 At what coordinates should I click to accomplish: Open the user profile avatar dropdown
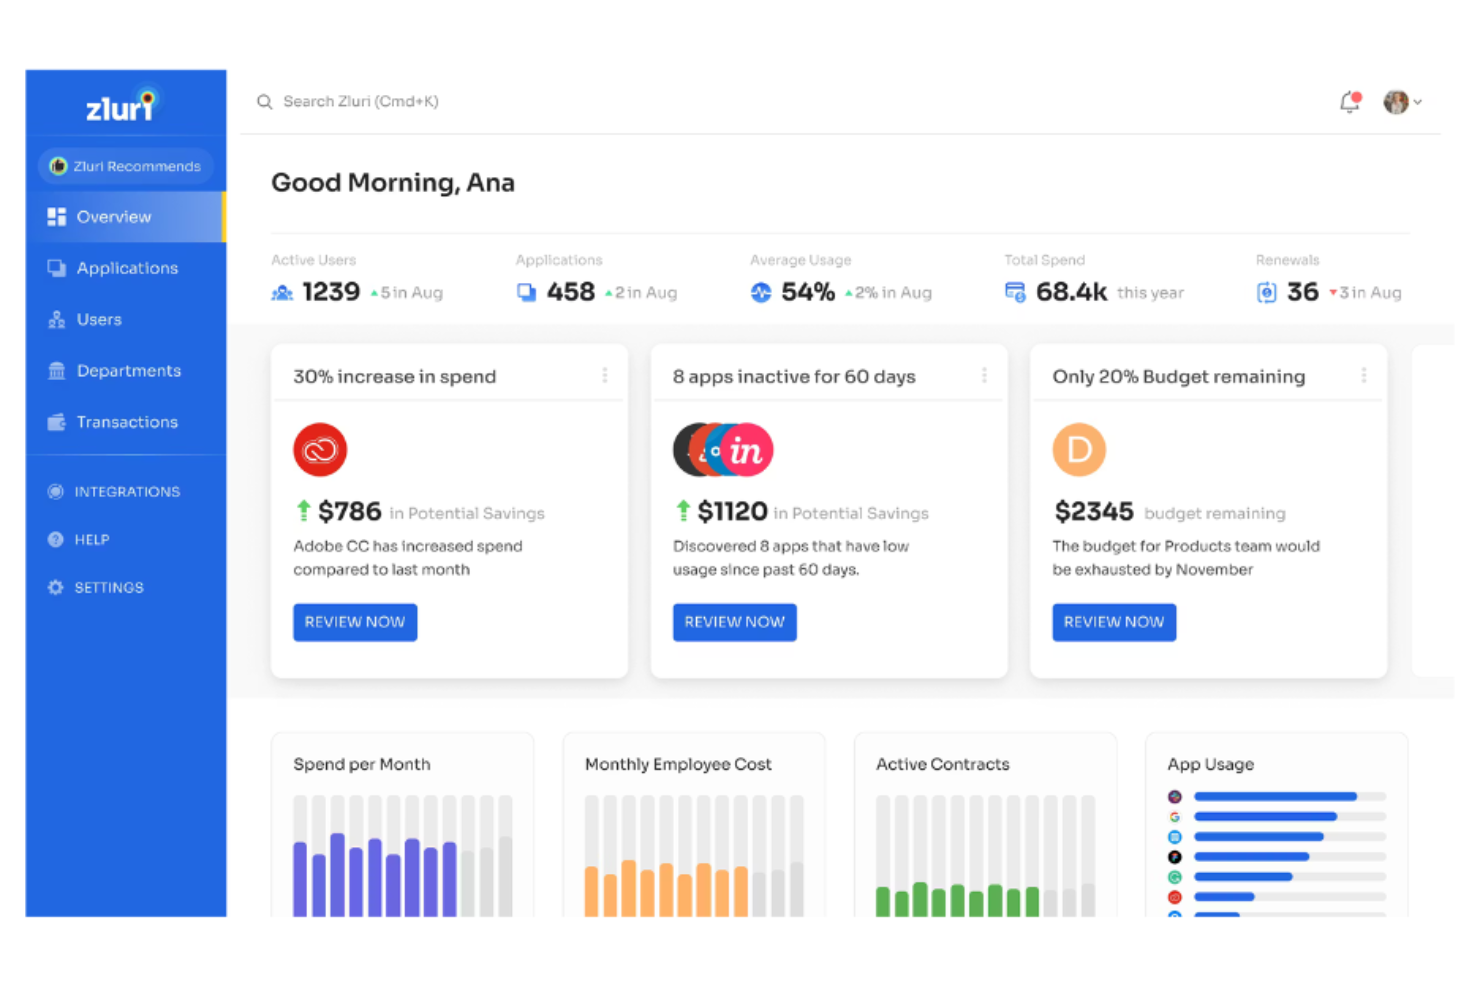click(x=1401, y=102)
